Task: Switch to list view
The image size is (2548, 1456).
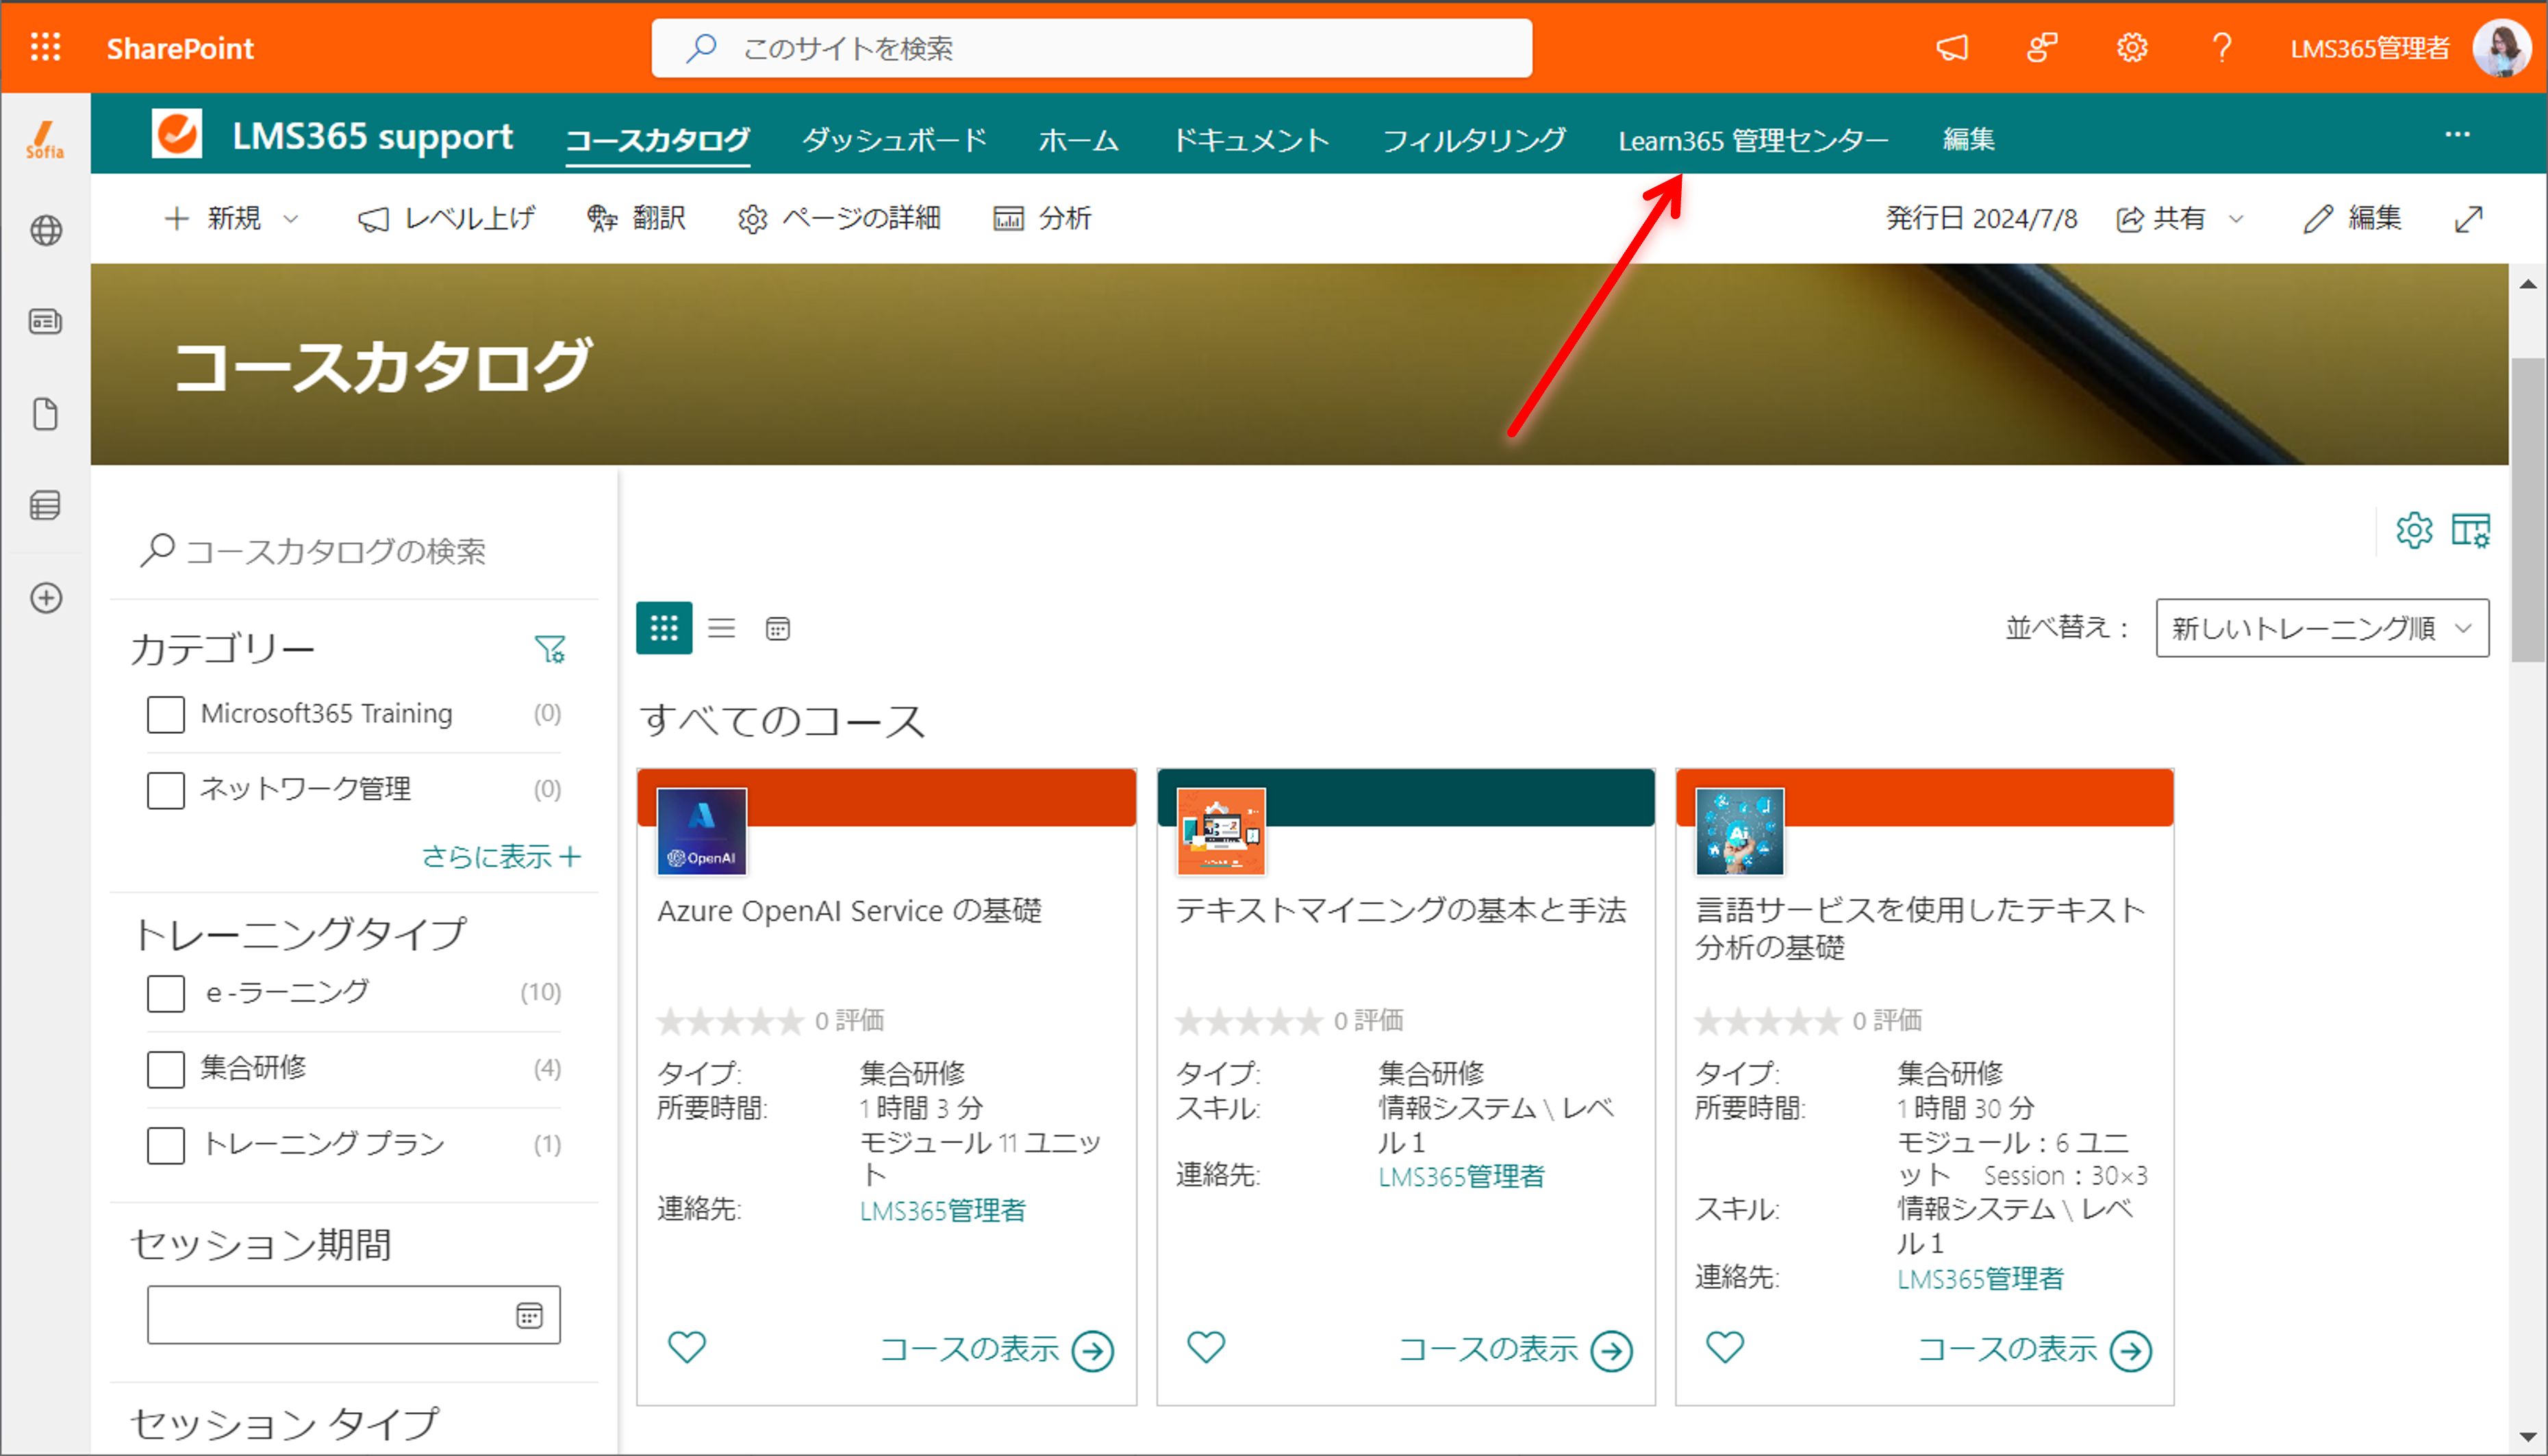Action: (x=721, y=628)
